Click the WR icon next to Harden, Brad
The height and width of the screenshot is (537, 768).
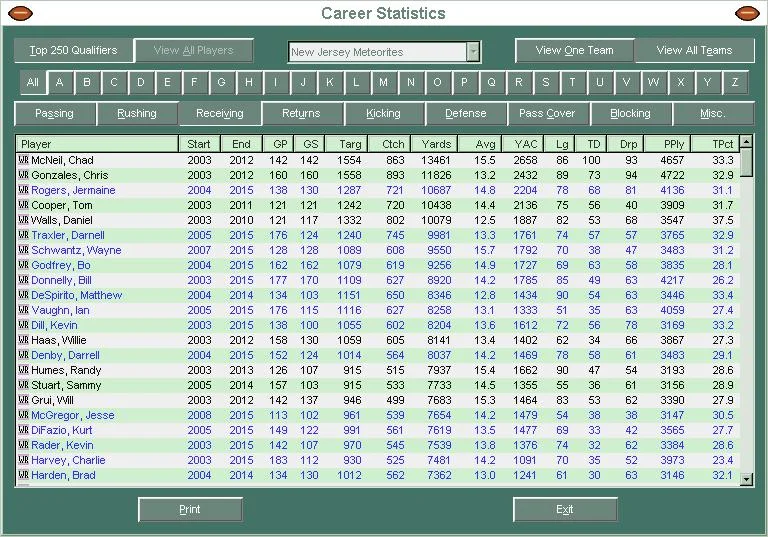click(x=23, y=475)
